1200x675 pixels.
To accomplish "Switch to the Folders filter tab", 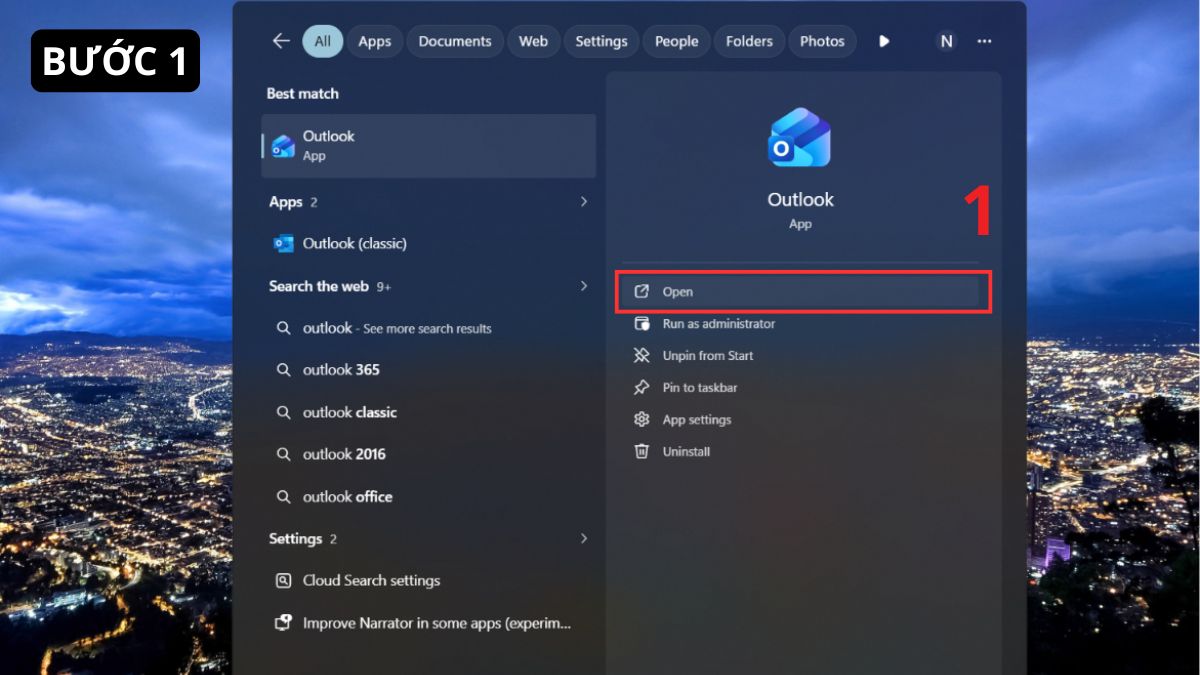I will pyautogui.click(x=749, y=41).
